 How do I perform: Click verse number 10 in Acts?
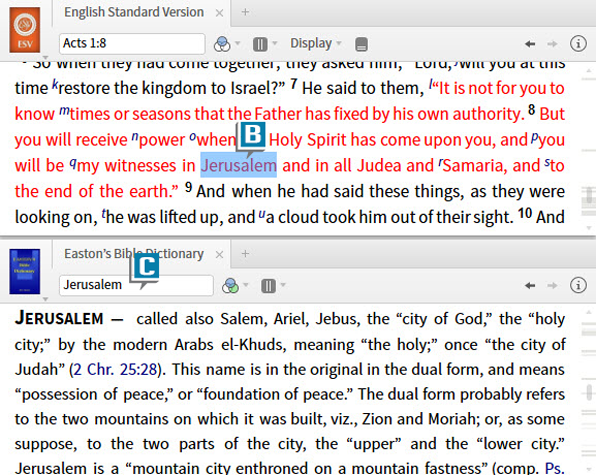[525, 213]
